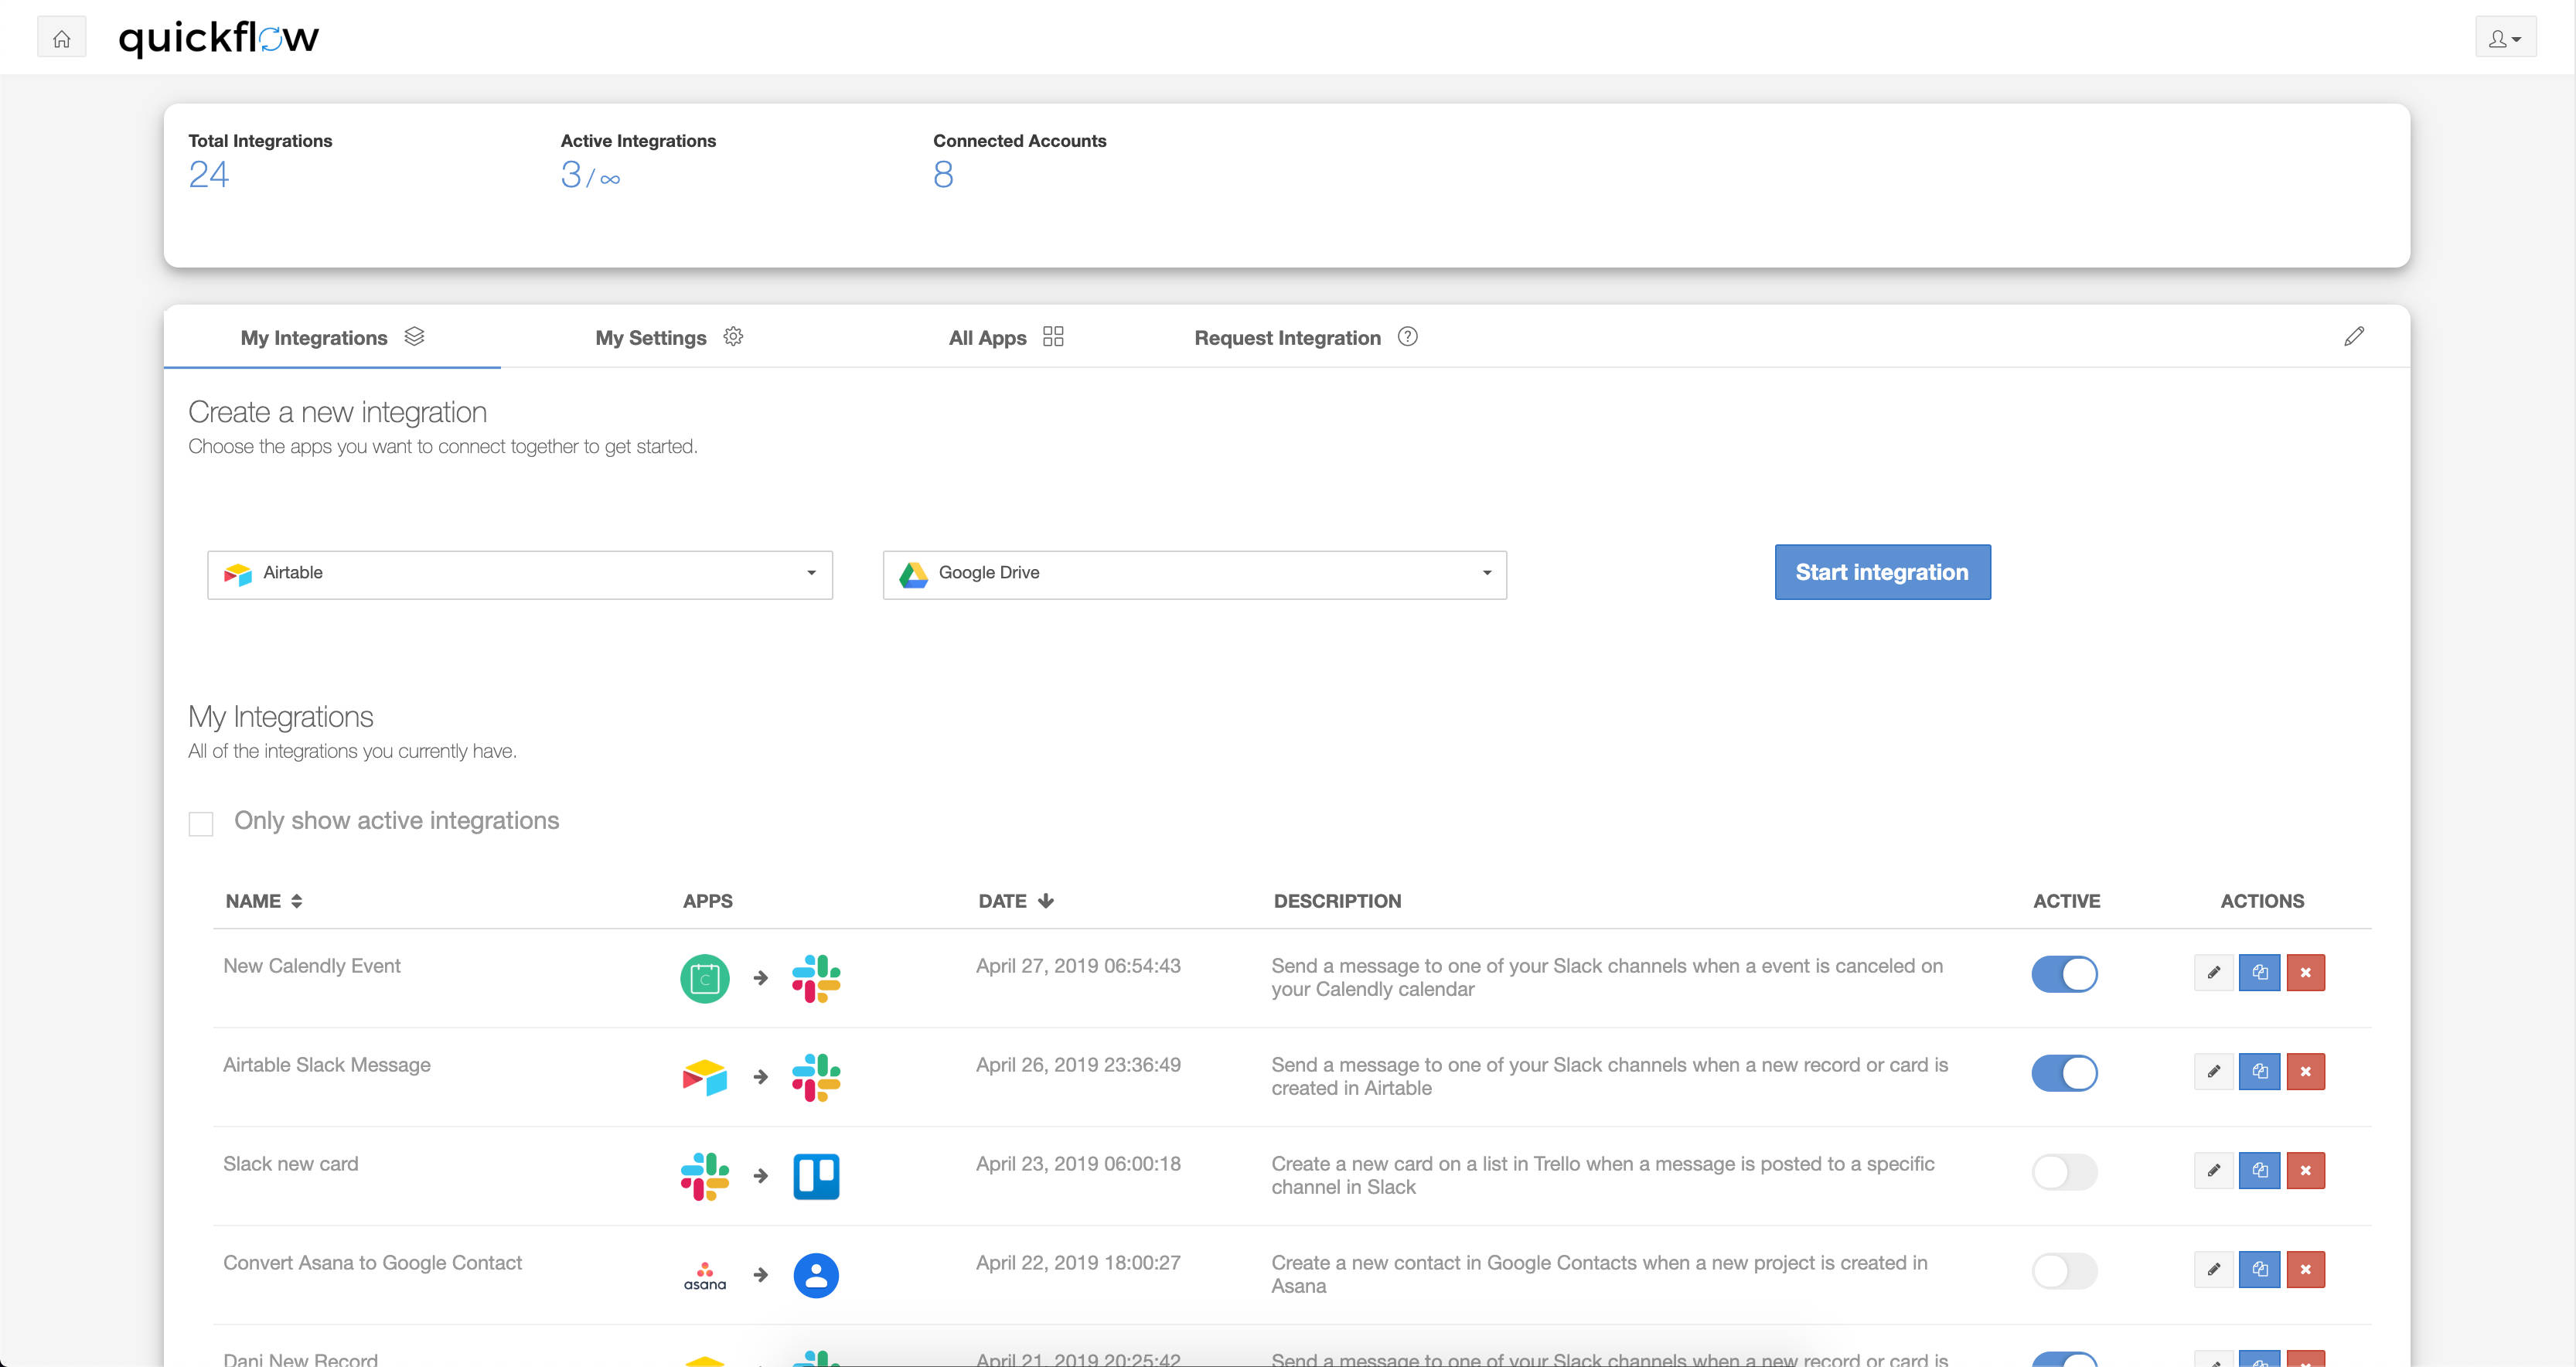This screenshot has width=2576, height=1367.
Task: Duplicate the Airtable Slack Message integration
Action: coord(2260,1071)
